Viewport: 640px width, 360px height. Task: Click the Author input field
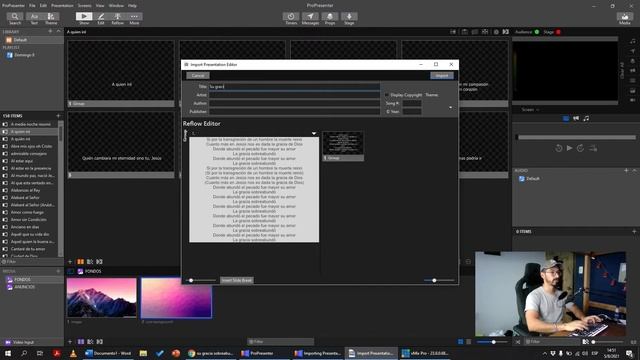(294, 103)
